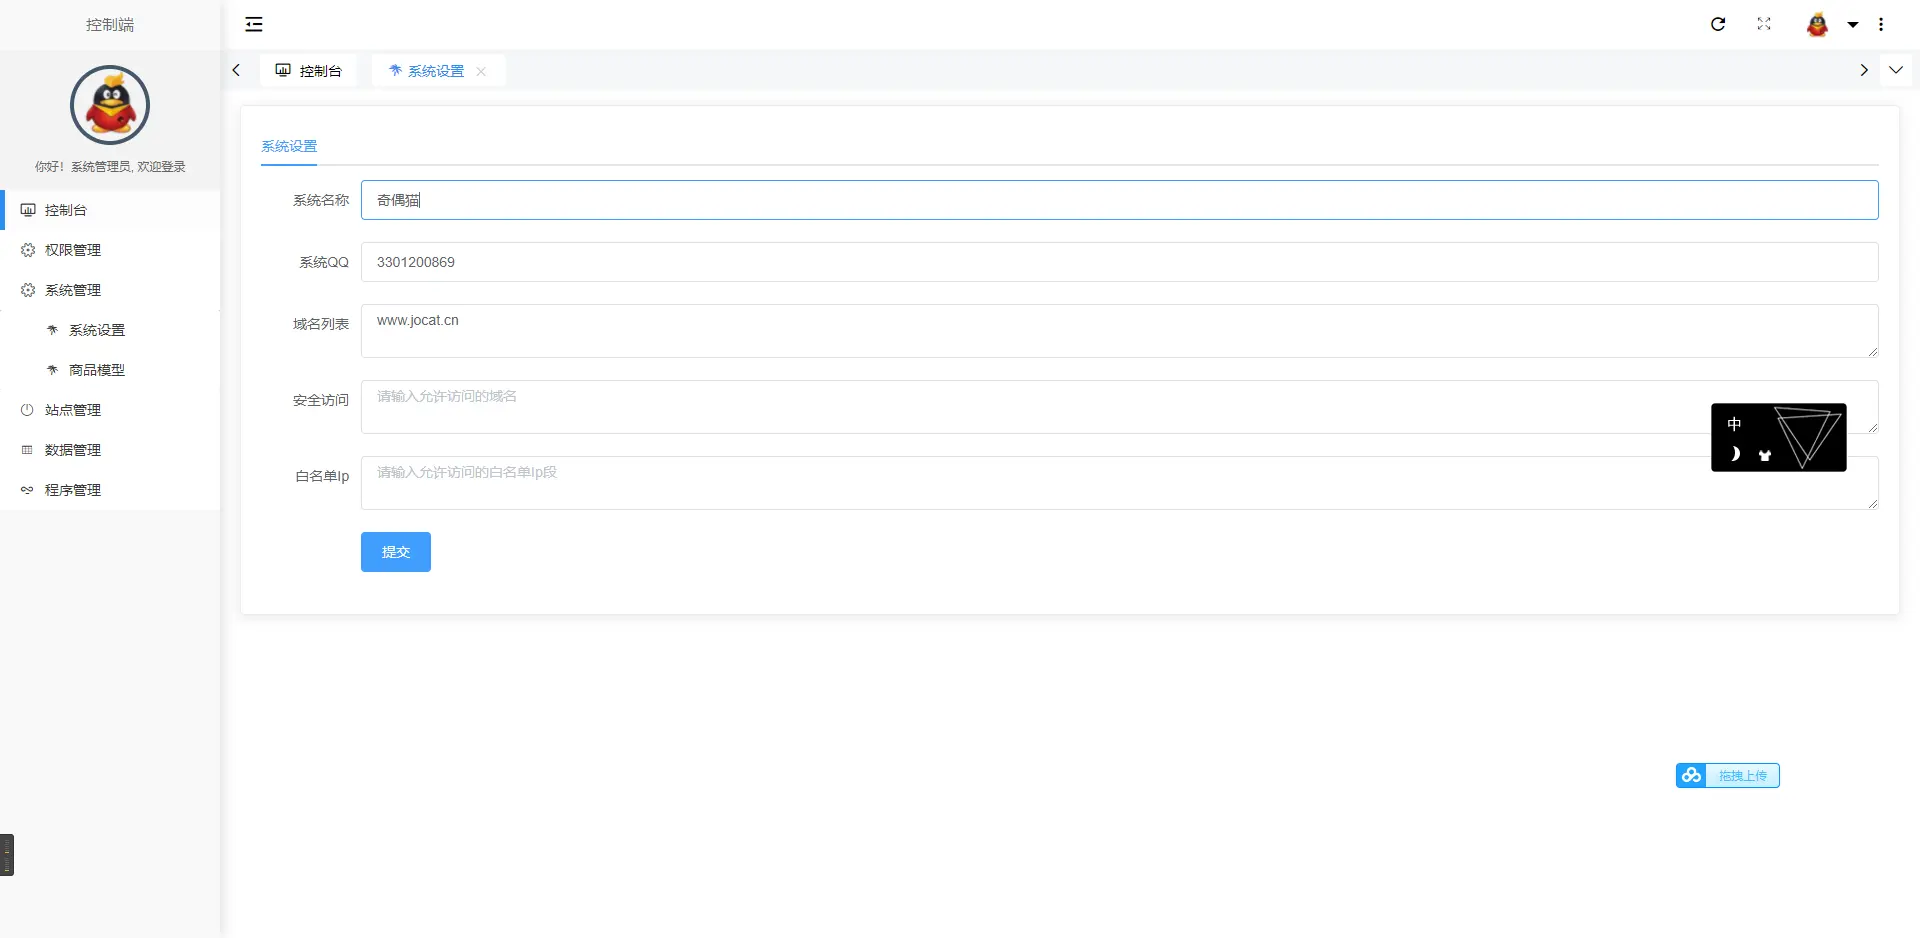1920x938 pixels.
Task: Click into the 白名单Ip textarea
Action: [x=1119, y=483]
